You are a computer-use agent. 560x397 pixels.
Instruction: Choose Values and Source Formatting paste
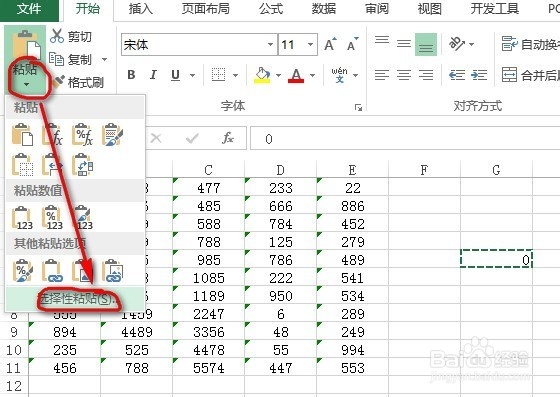[82, 218]
